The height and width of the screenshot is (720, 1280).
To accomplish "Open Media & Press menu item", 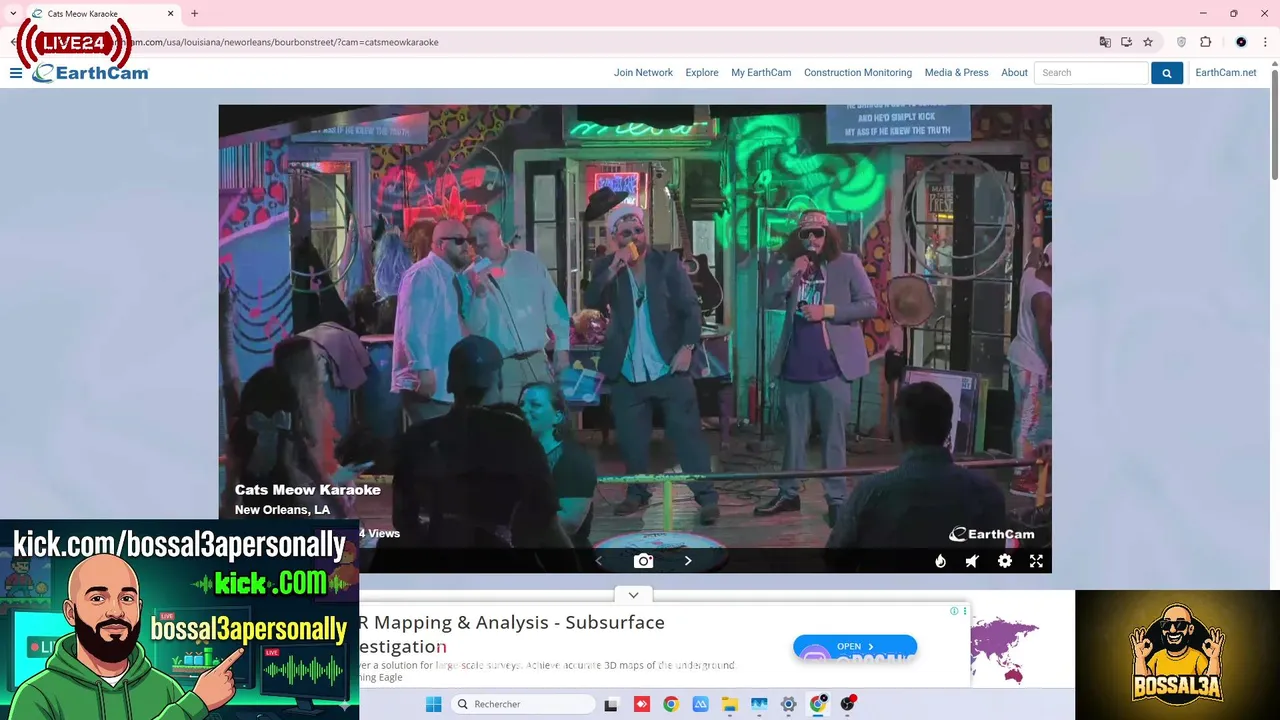I will click(x=956, y=73).
